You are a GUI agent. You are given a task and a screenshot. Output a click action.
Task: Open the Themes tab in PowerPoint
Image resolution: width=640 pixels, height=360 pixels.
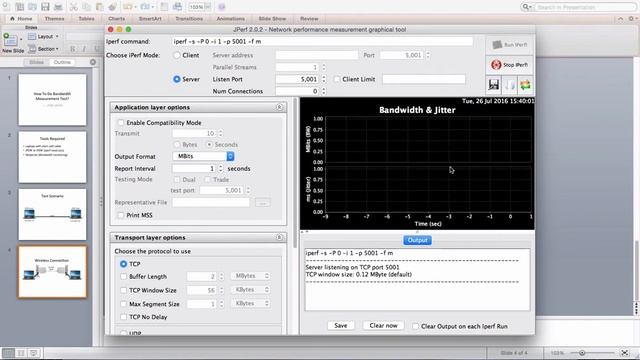click(54, 19)
